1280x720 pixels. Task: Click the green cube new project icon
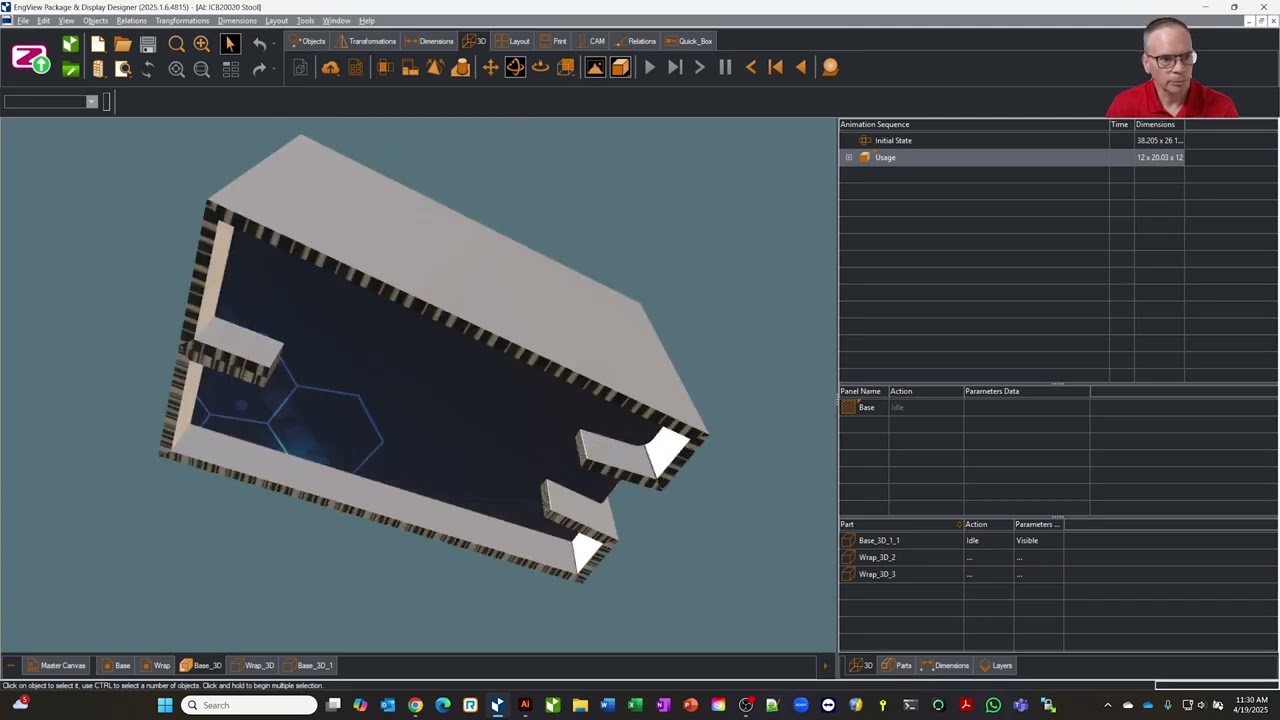click(x=70, y=44)
